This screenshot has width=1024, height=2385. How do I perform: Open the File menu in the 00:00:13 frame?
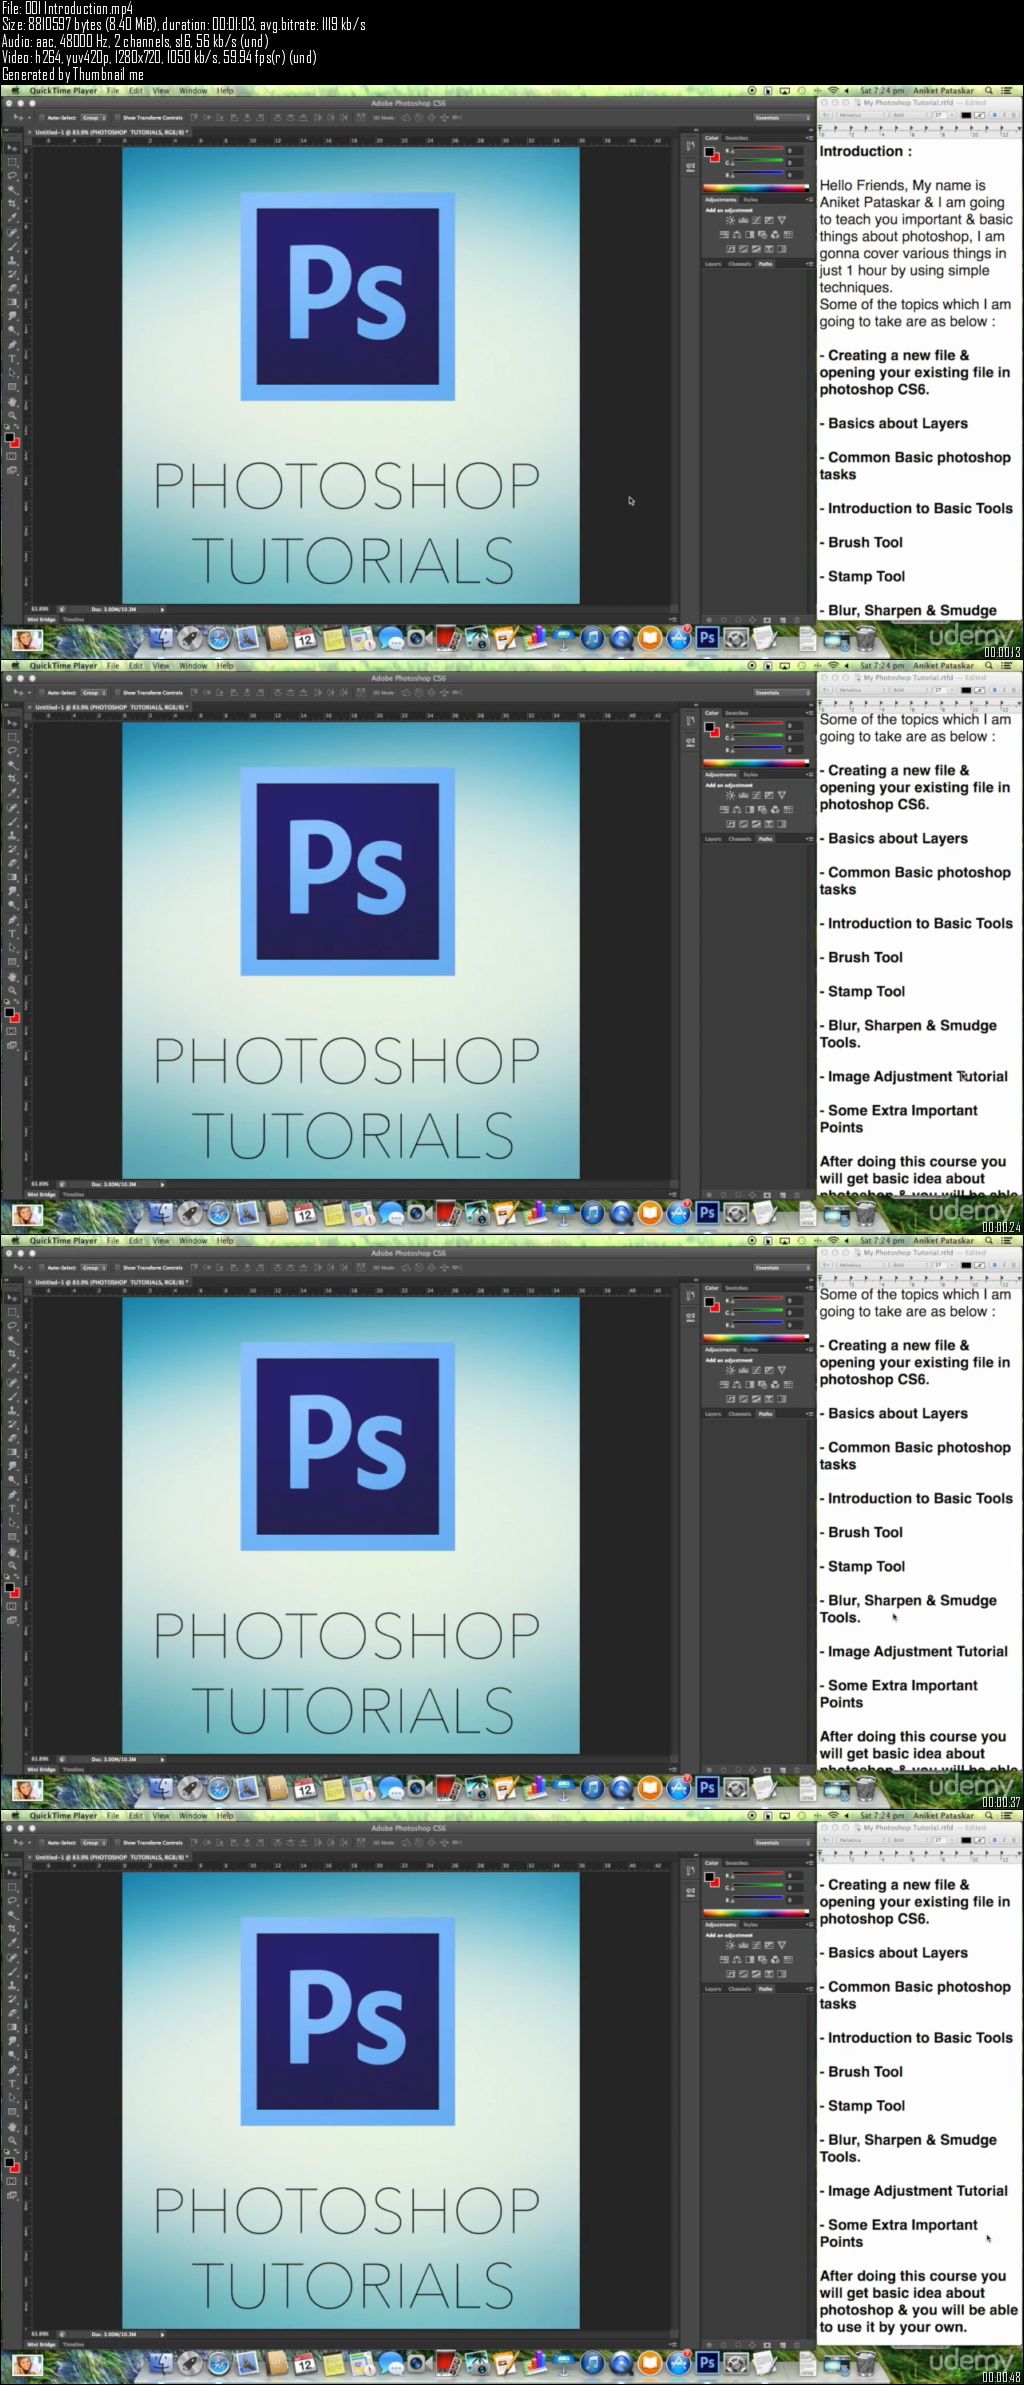point(113,91)
